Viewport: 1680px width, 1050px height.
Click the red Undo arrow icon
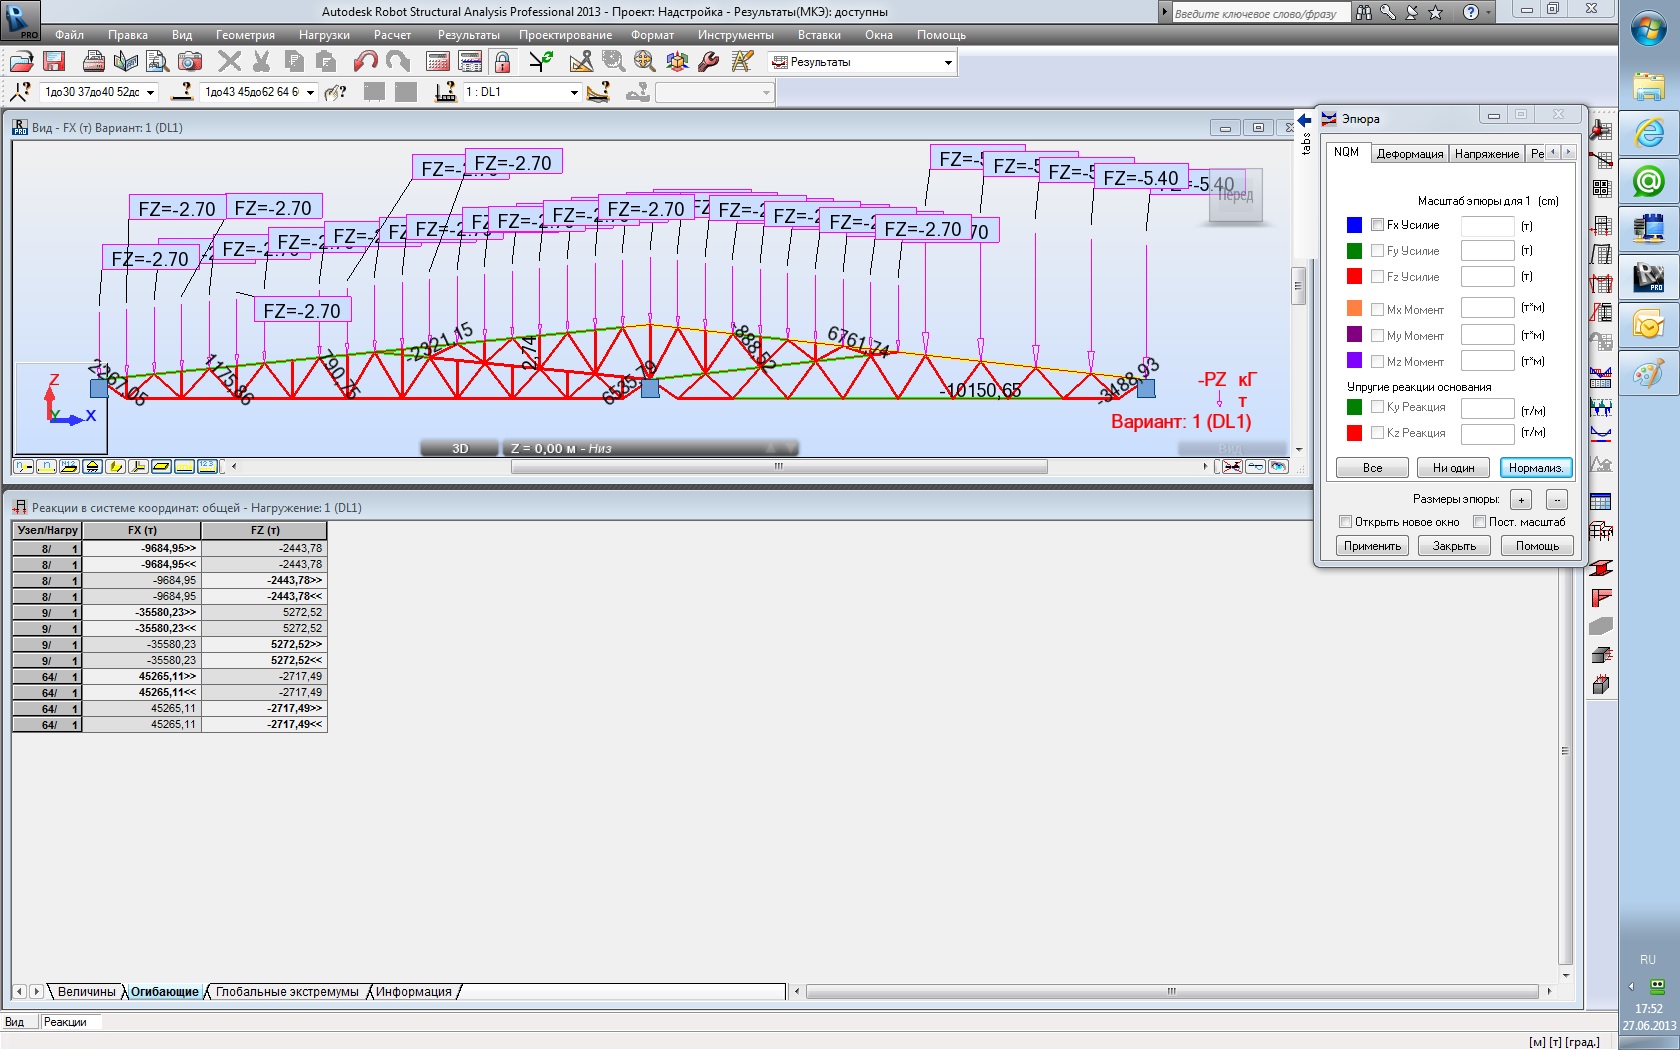click(x=366, y=62)
